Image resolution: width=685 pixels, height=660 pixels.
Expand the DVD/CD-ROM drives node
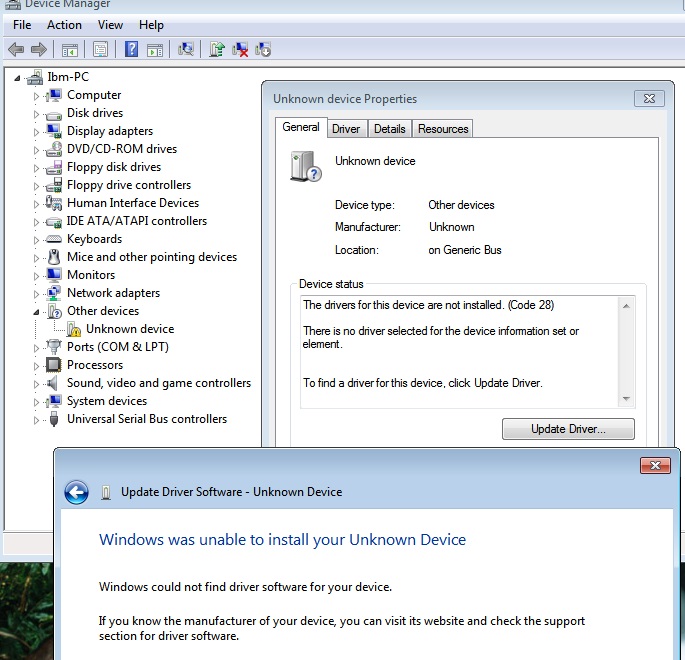pos(36,150)
